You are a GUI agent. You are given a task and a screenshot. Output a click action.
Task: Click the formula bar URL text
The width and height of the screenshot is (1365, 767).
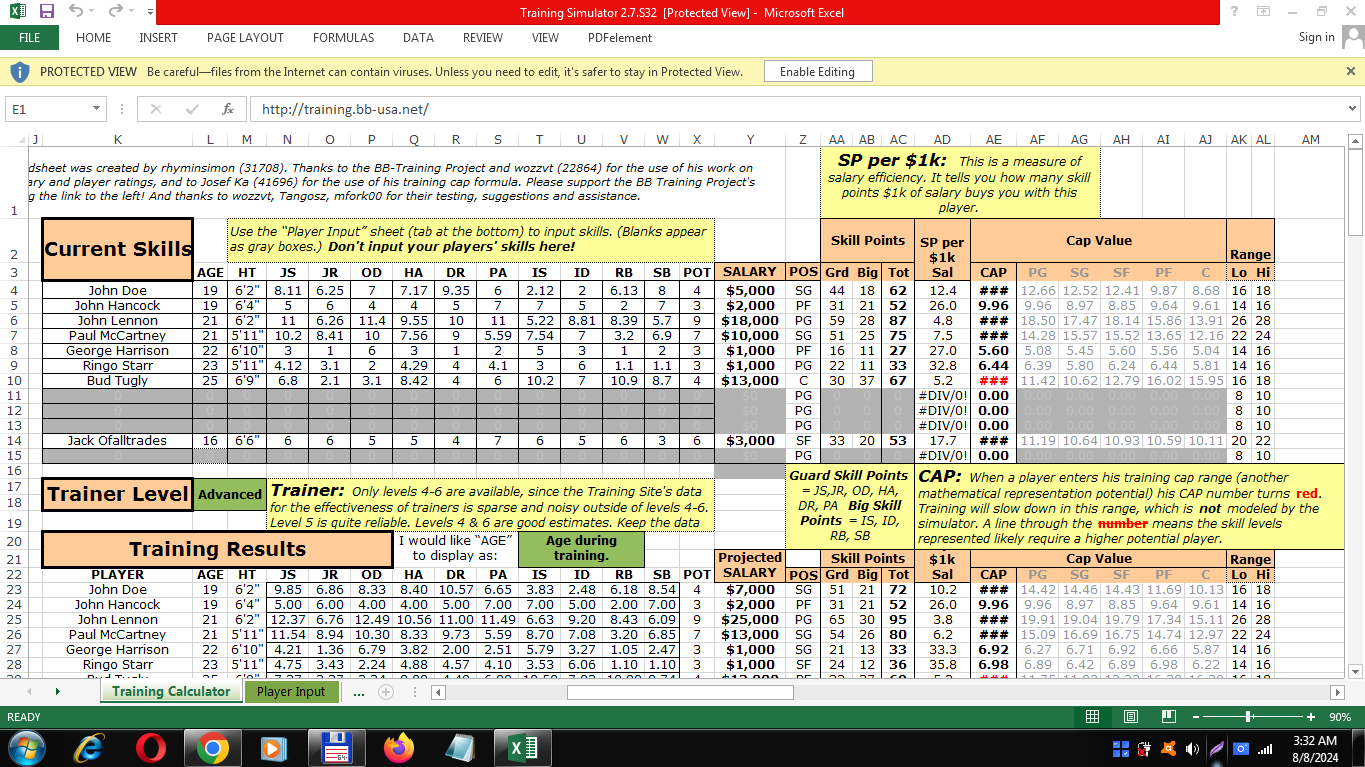click(x=344, y=109)
